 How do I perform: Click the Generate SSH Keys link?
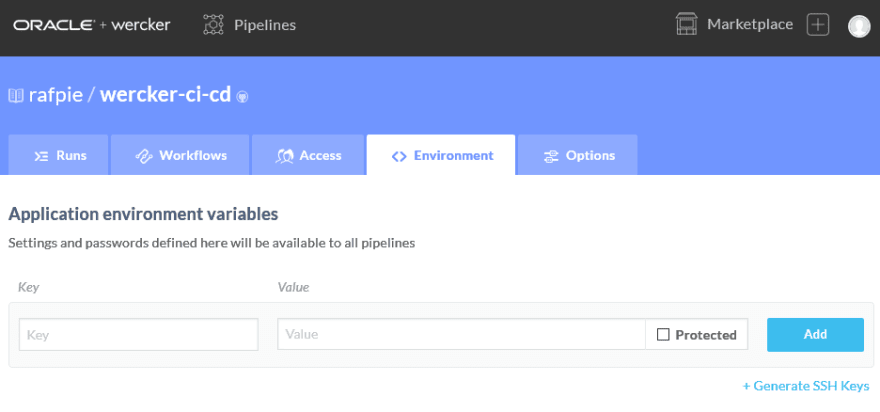[806, 386]
